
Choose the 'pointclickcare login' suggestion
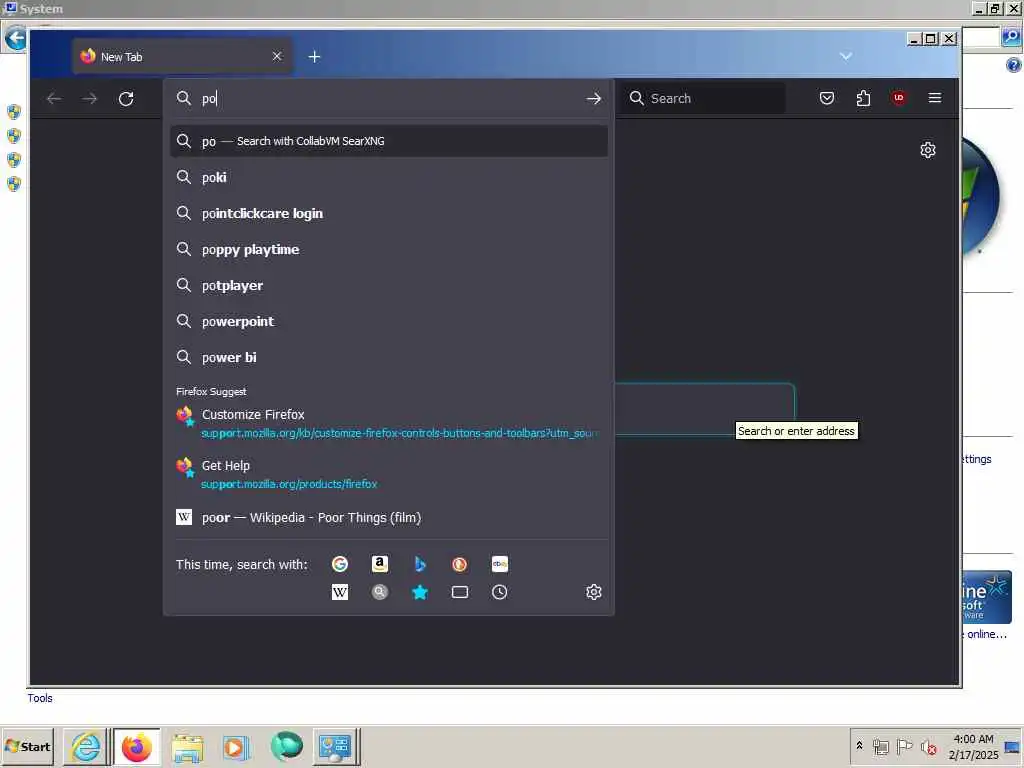point(389,214)
